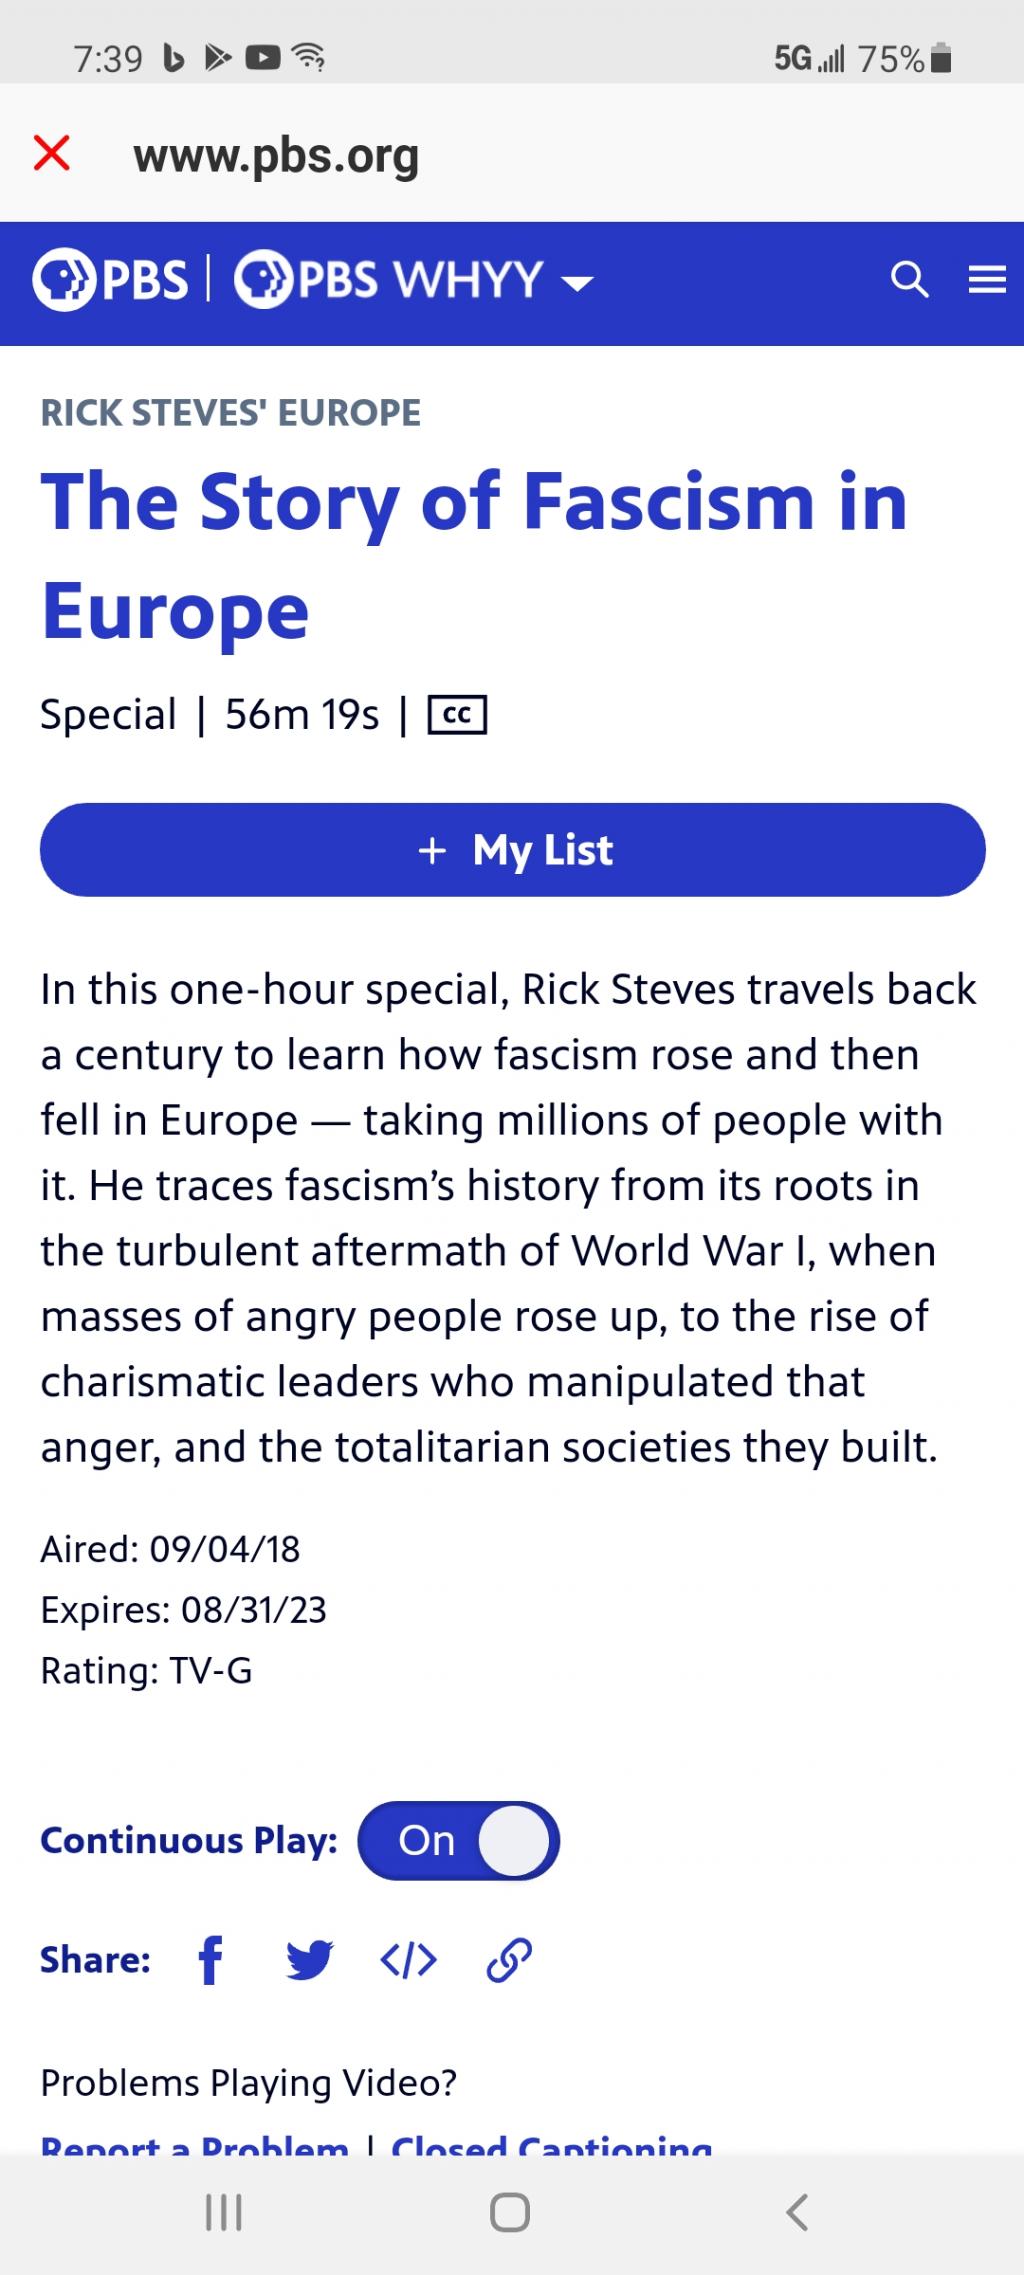
Task: Tap the www.pbs.org address bar
Action: [x=276, y=156]
